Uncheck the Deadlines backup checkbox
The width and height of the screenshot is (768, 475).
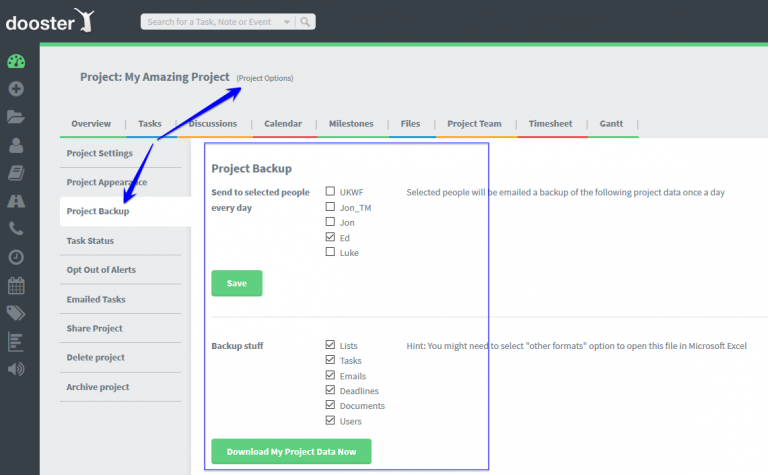[330, 390]
